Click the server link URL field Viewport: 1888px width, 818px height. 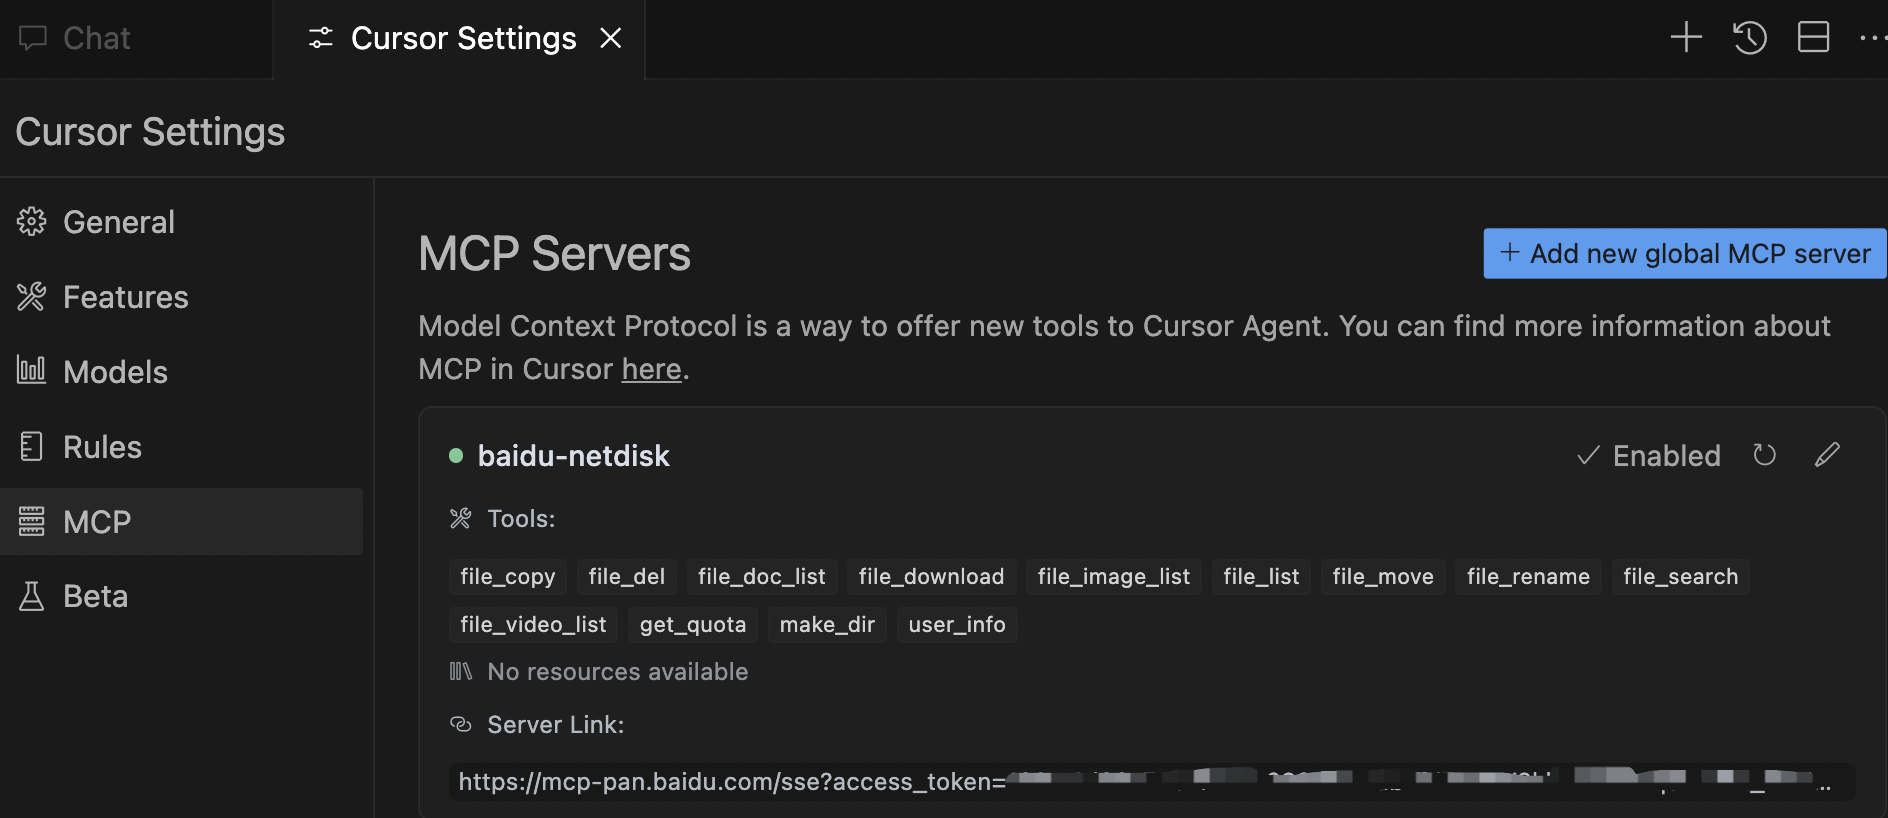[1152, 782]
